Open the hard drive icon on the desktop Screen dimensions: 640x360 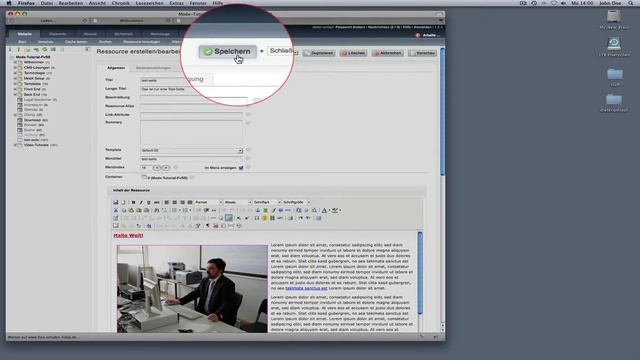[x=614, y=16]
